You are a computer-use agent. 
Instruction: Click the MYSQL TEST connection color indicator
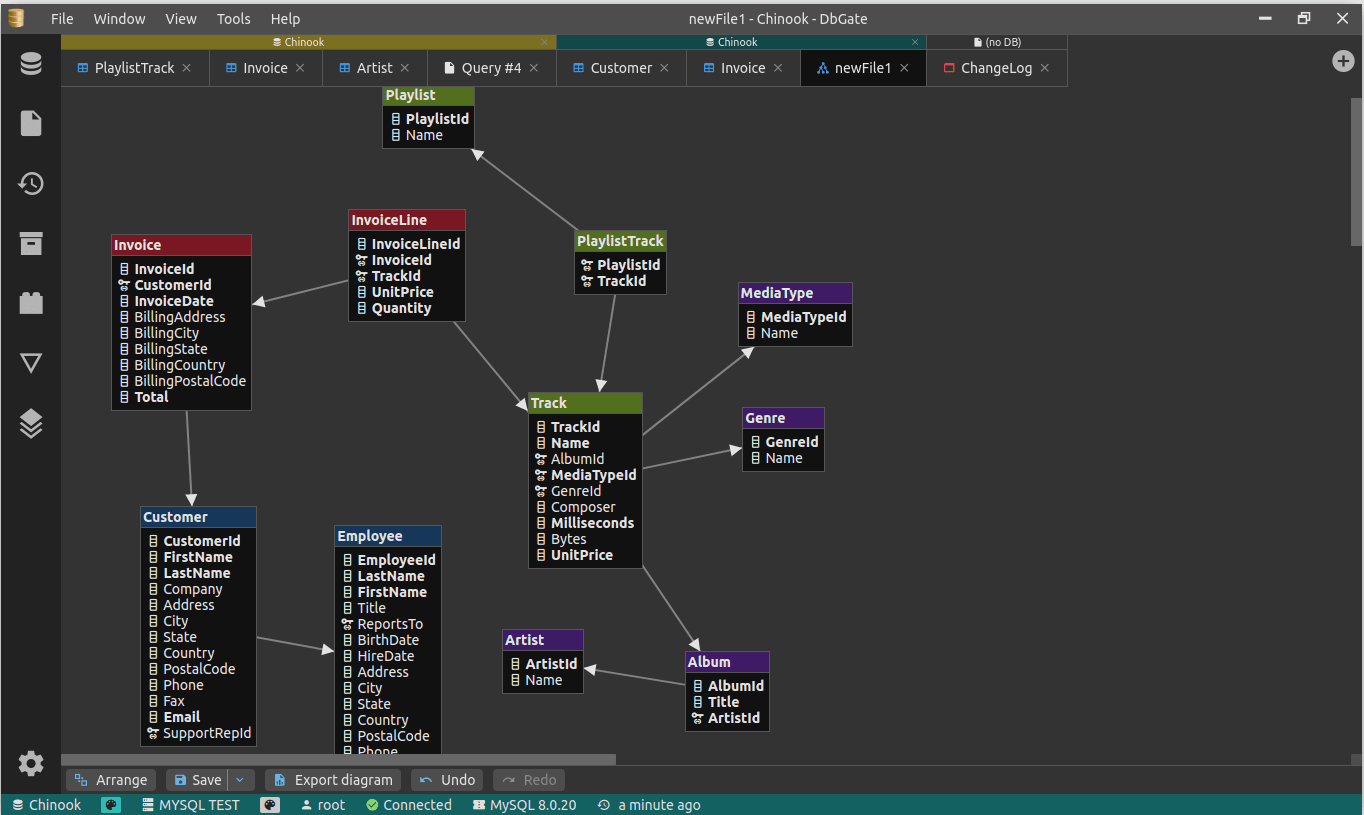click(x=269, y=805)
